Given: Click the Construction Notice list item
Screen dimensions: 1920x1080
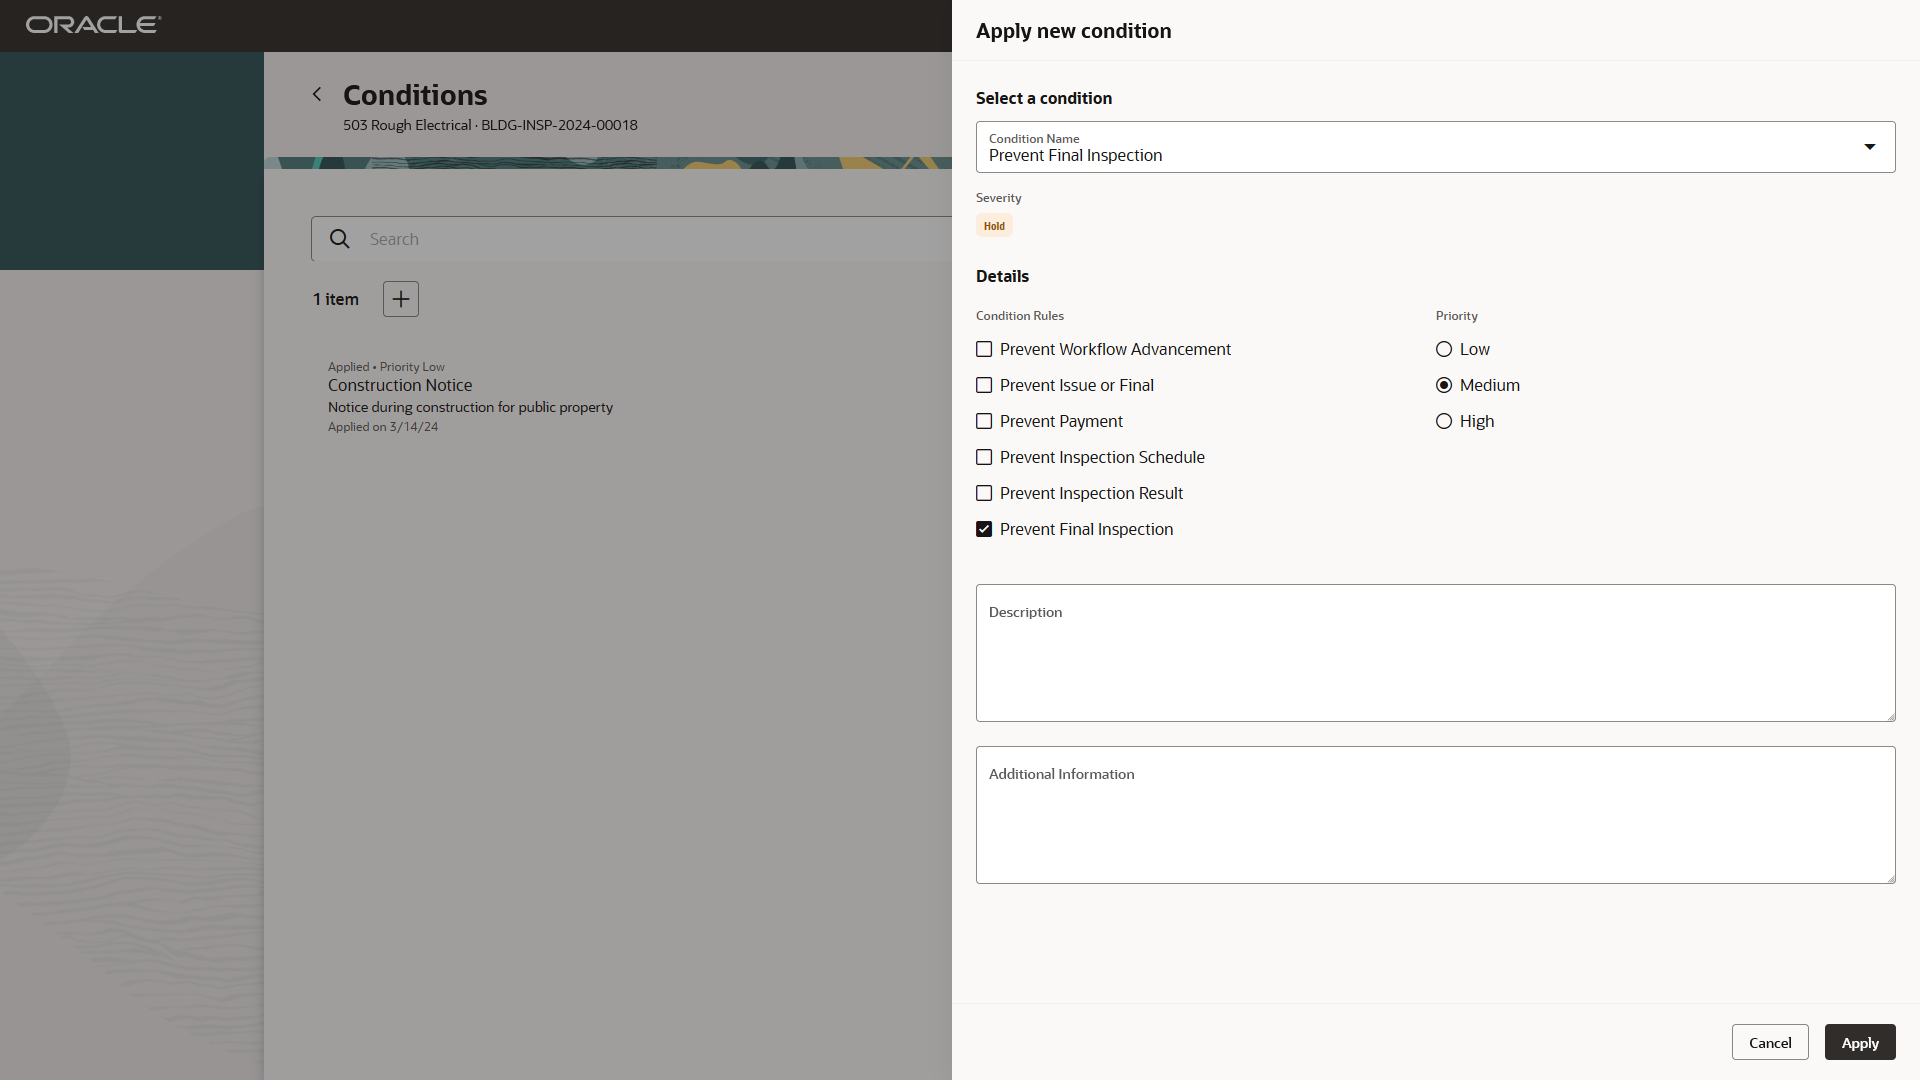Looking at the screenshot, I should tap(400, 384).
